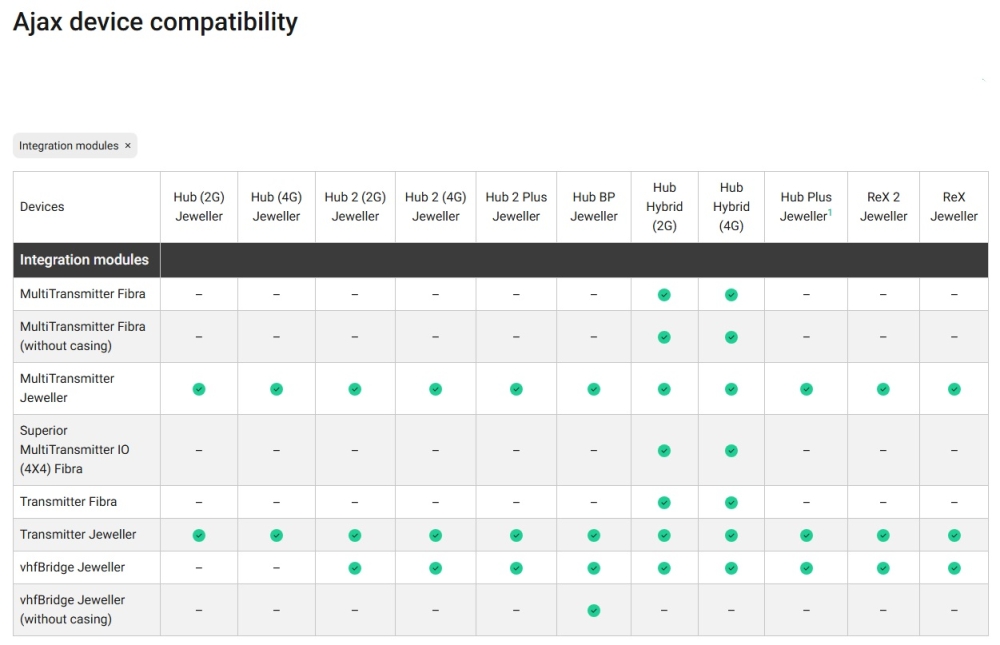Click MultiTransmitter Fibra checkmark under Hub Hybrid (2G)

point(664,295)
